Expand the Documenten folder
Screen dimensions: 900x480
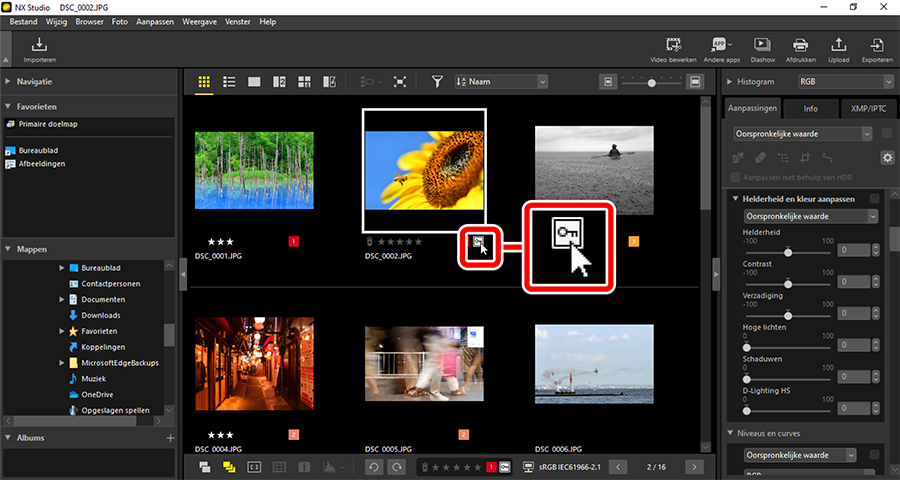62,300
